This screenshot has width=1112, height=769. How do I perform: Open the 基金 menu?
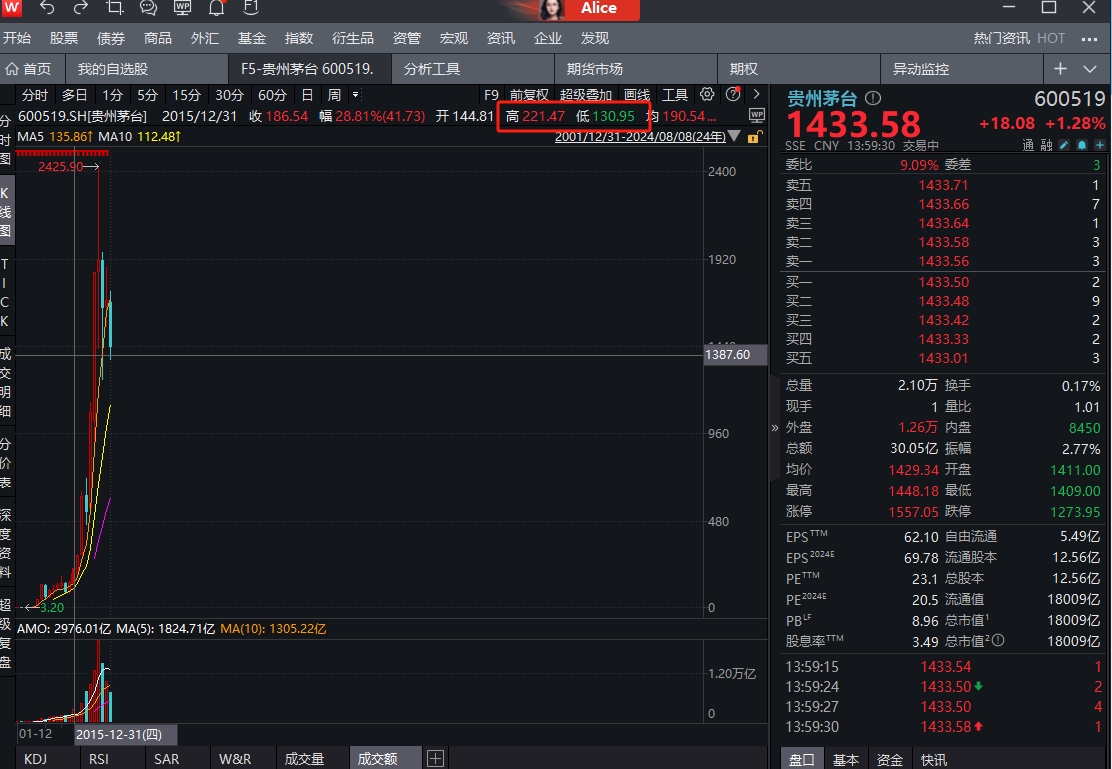(x=252, y=38)
